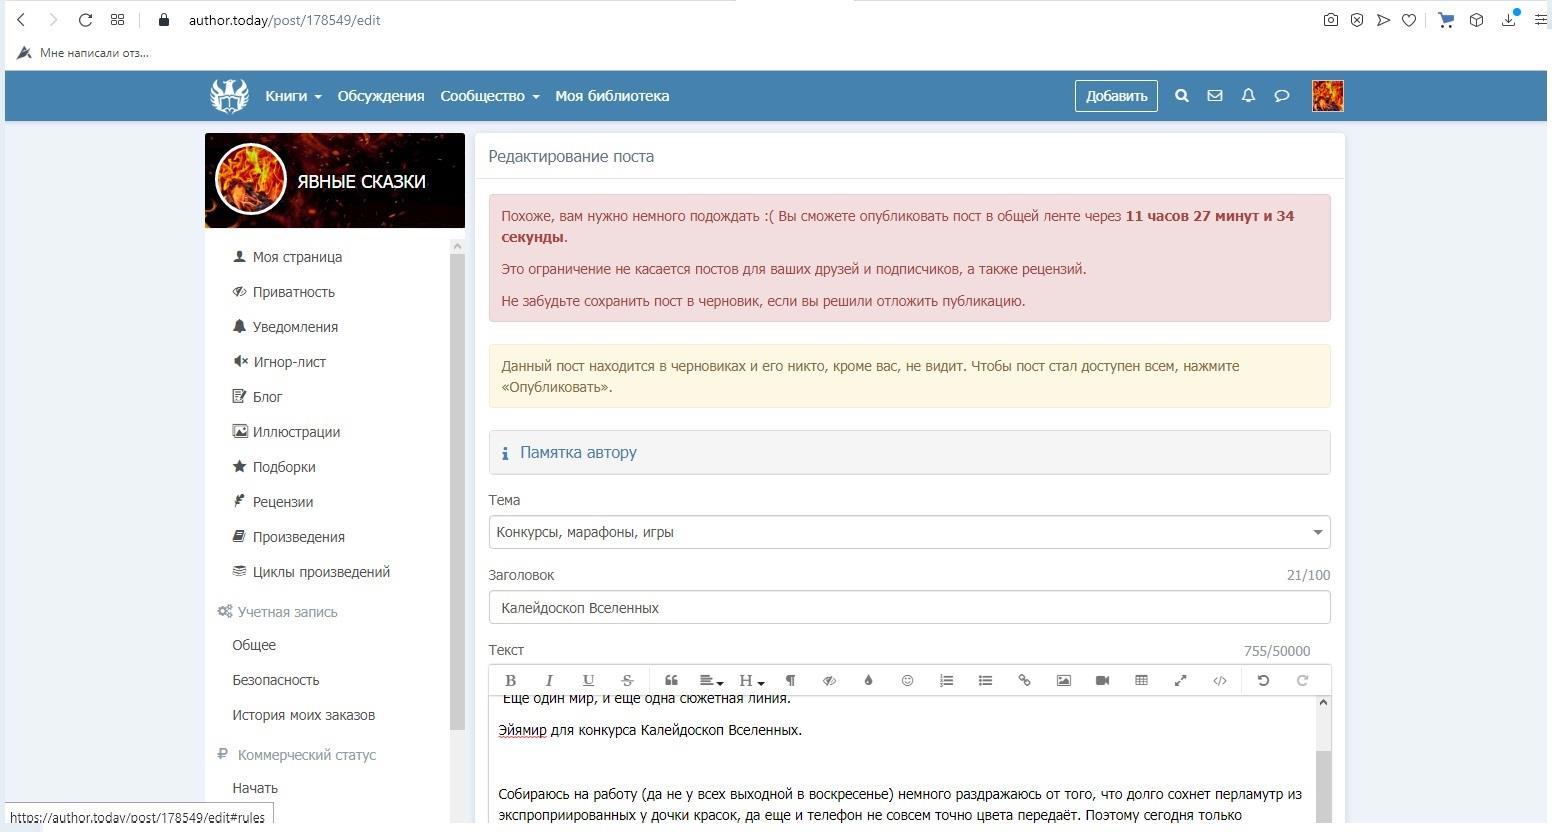Open Рецензии in the left sidebar
Screen dimensions: 1552x832
point(282,502)
